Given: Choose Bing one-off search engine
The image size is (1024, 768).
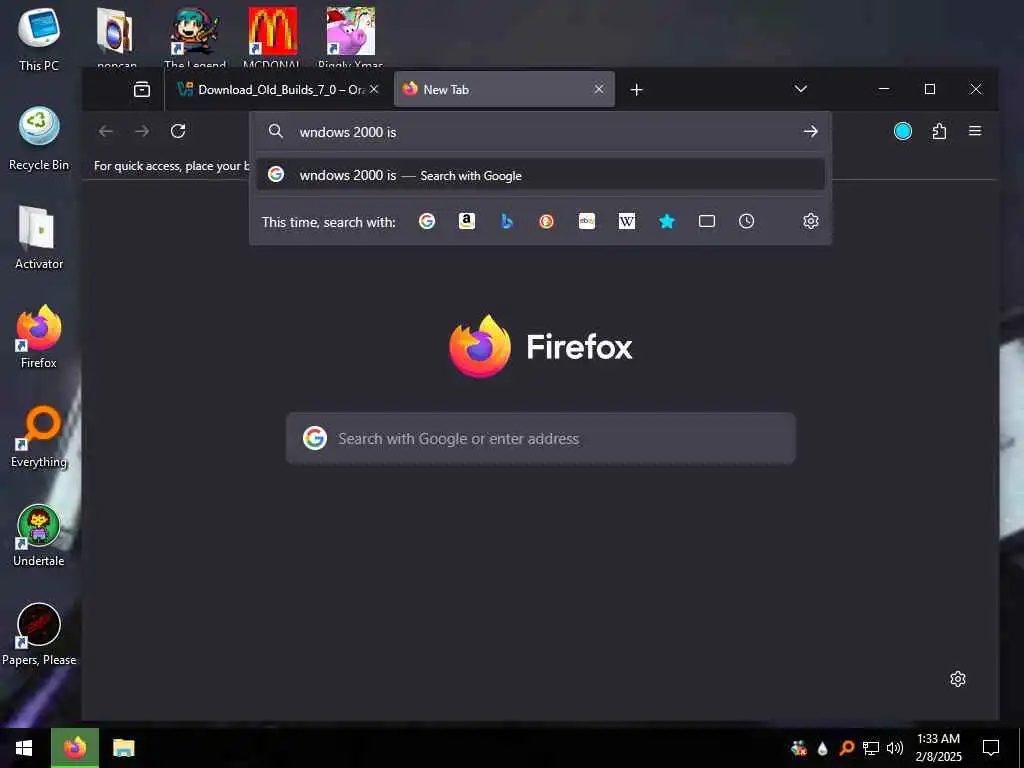Looking at the screenshot, I should tap(507, 221).
